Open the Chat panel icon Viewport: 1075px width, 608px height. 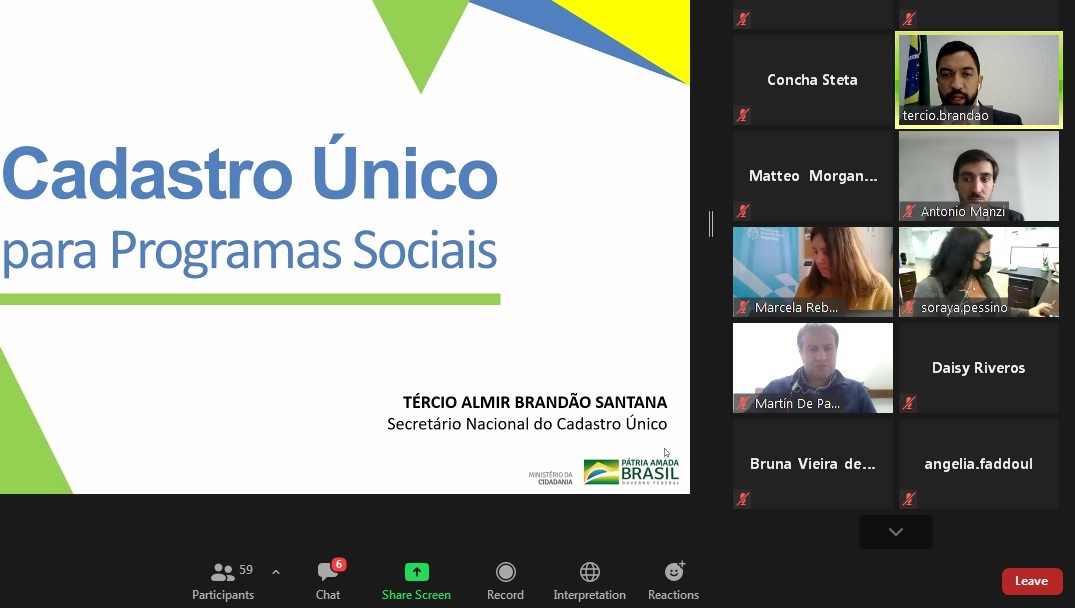[x=327, y=572]
